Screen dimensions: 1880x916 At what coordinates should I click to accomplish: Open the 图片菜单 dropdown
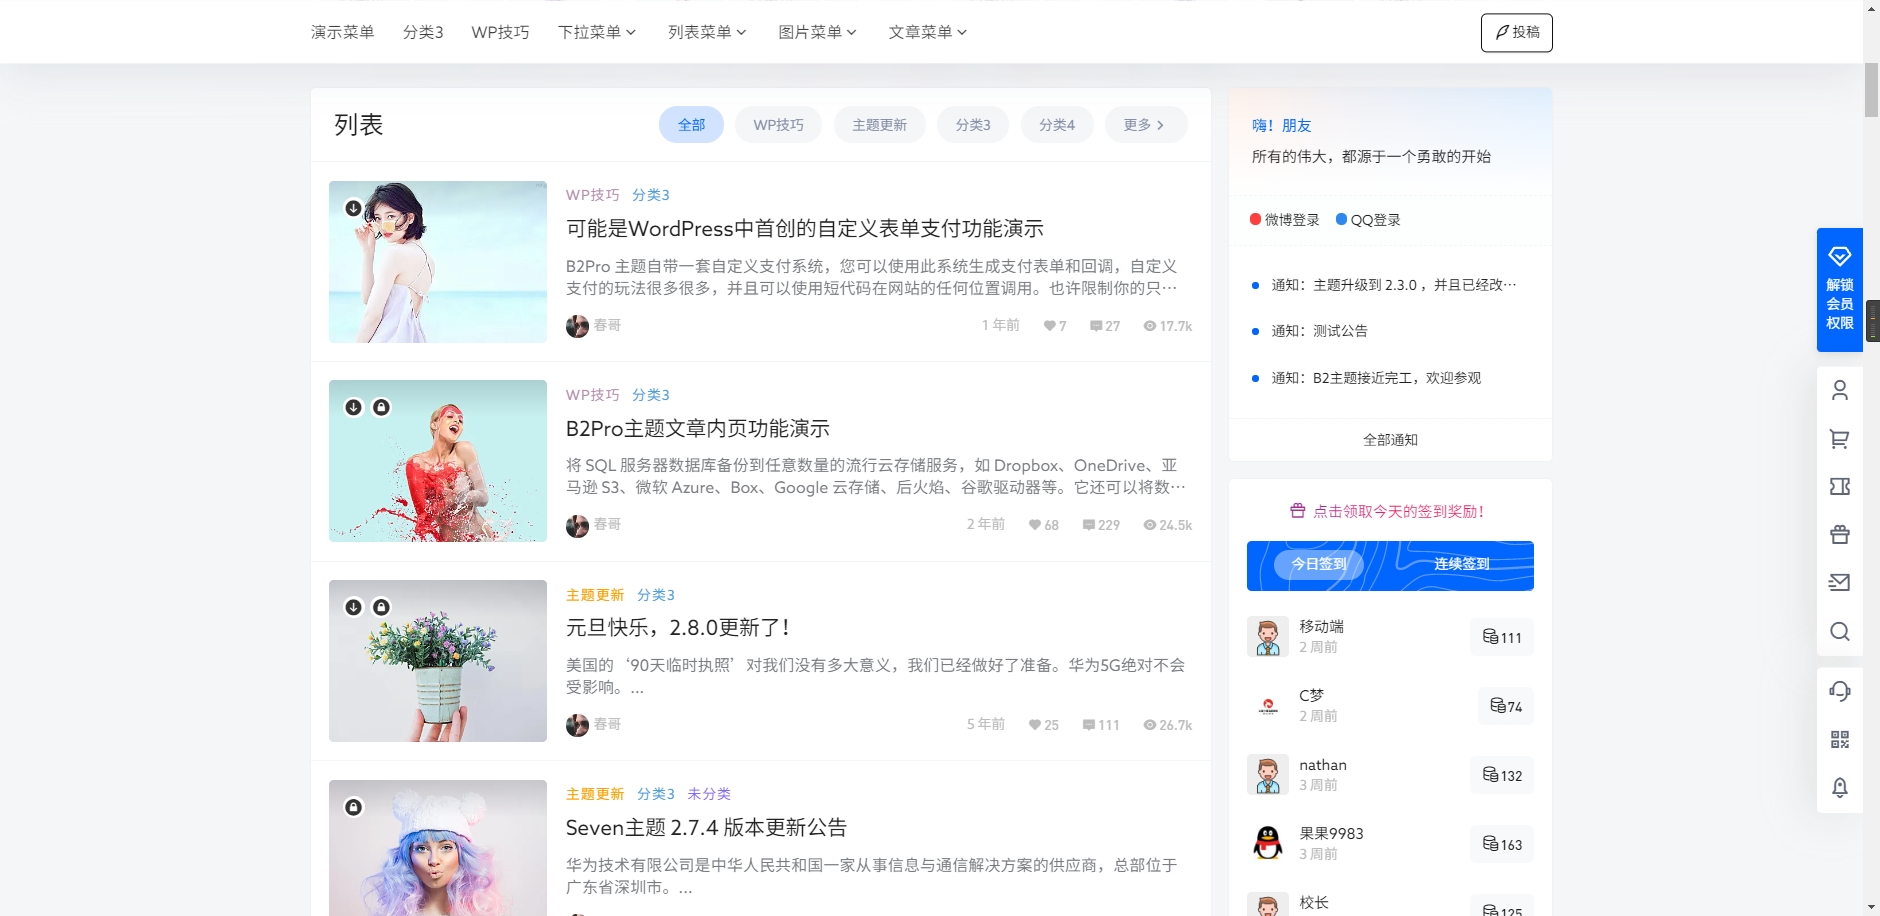(x=816, y=31)
